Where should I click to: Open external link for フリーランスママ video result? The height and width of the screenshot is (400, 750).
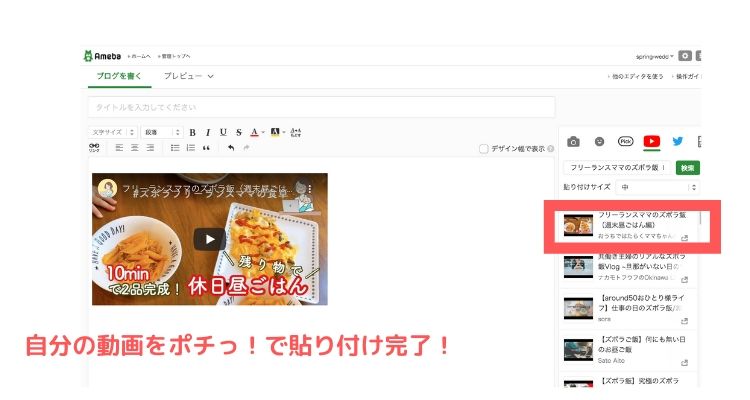(x=684, y=238)
